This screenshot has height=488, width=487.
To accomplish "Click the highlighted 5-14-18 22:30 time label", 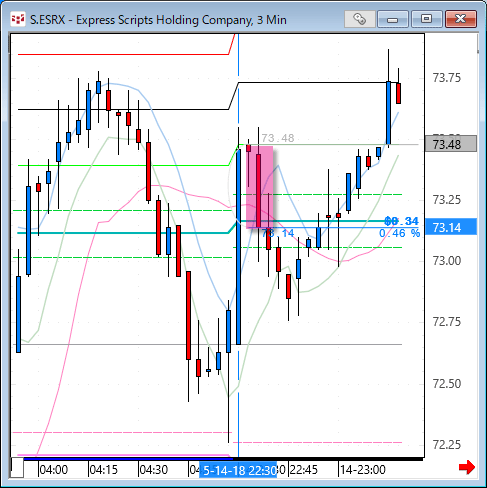I will coord(238,470).
